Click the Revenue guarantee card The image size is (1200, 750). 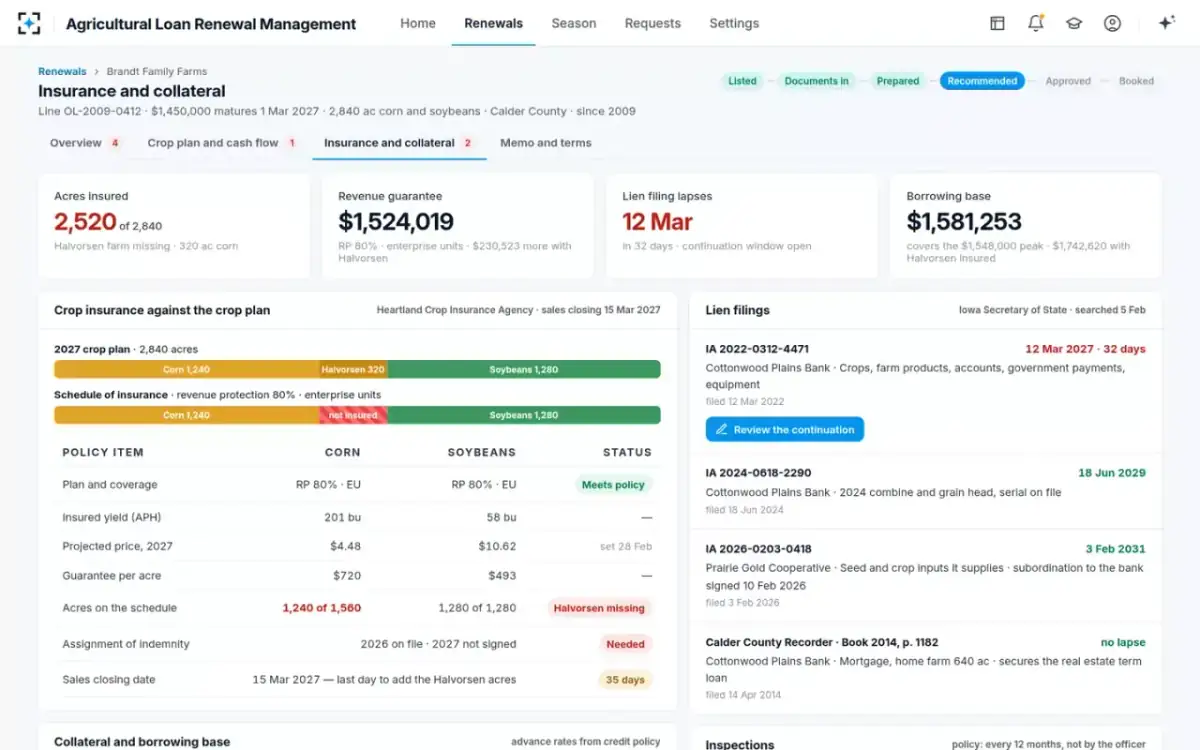click(x=457, y=226)
